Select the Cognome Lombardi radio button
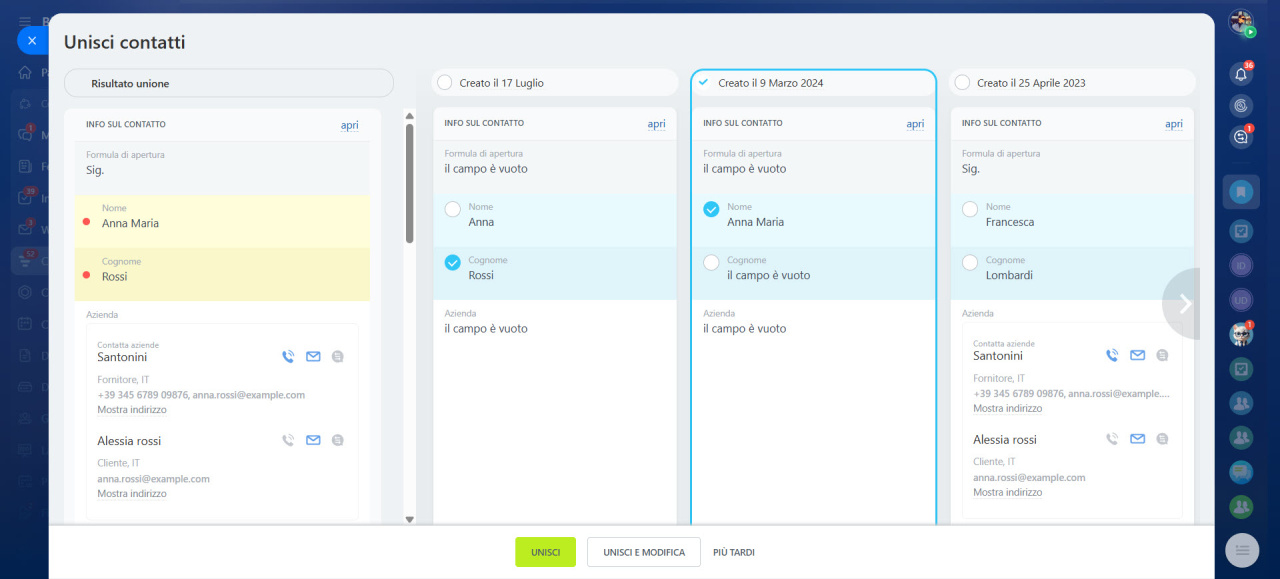 click(x=969, y=262)
